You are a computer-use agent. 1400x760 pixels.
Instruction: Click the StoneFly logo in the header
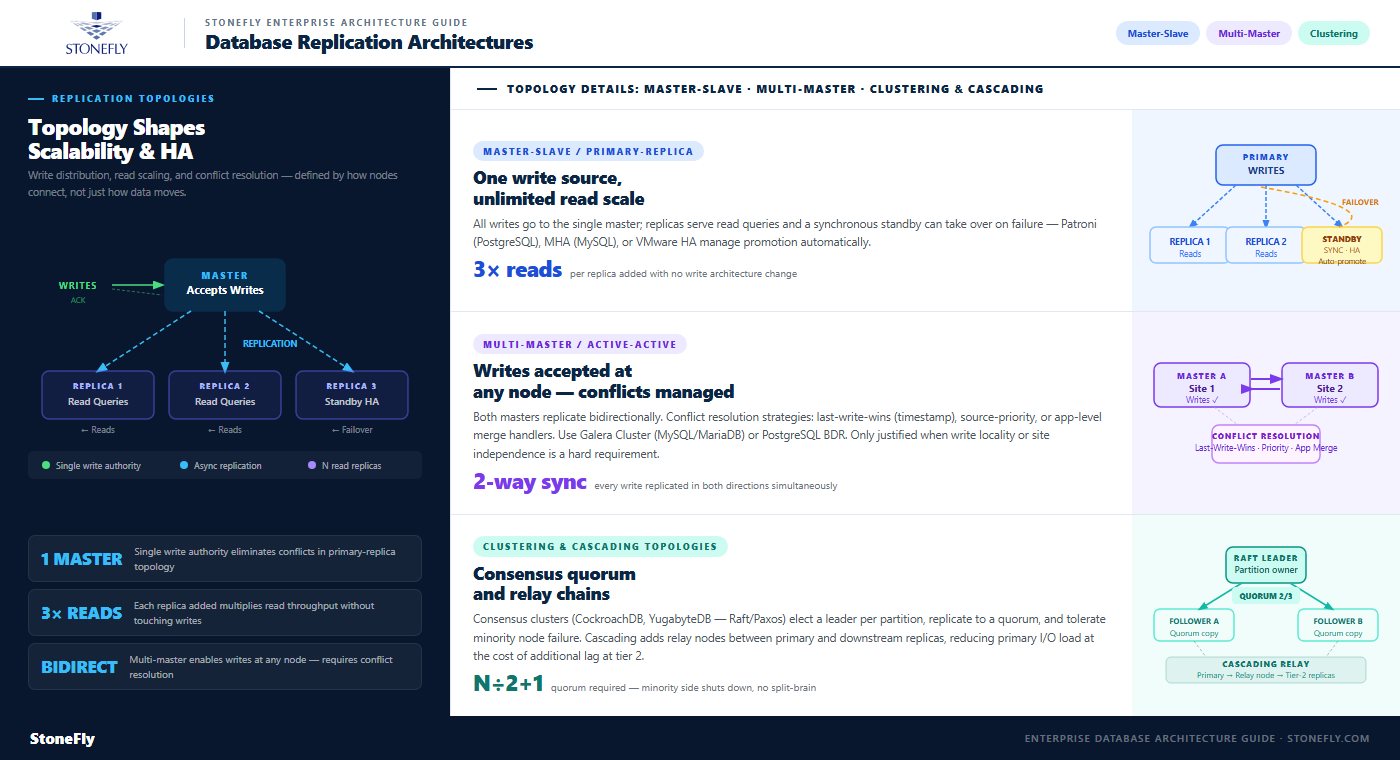[96, 33]
